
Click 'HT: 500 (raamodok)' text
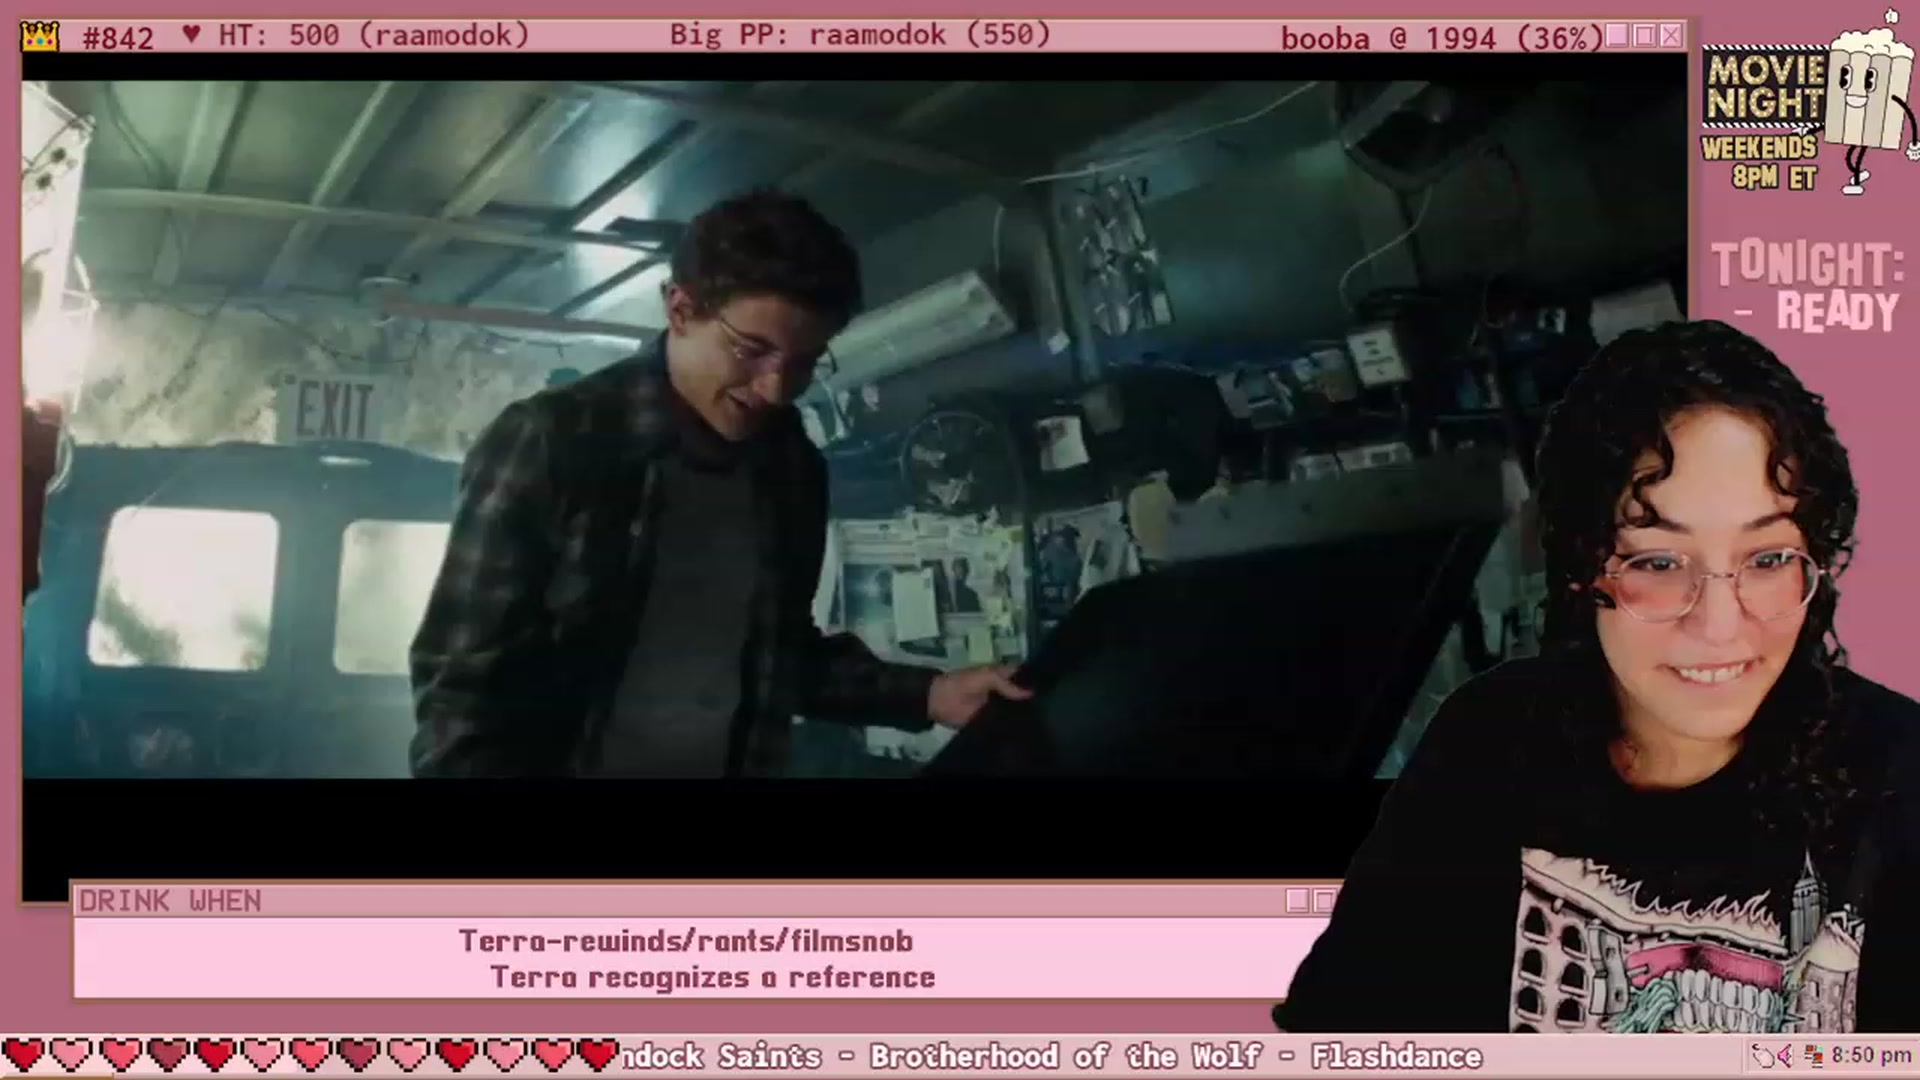374,35
